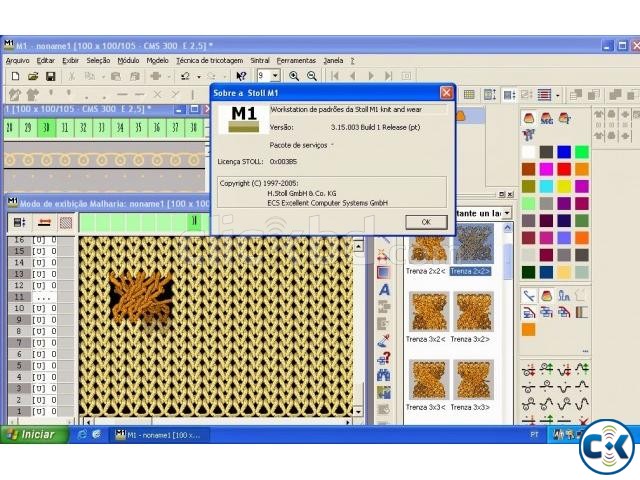Select the MG yarn module icon

547,118
